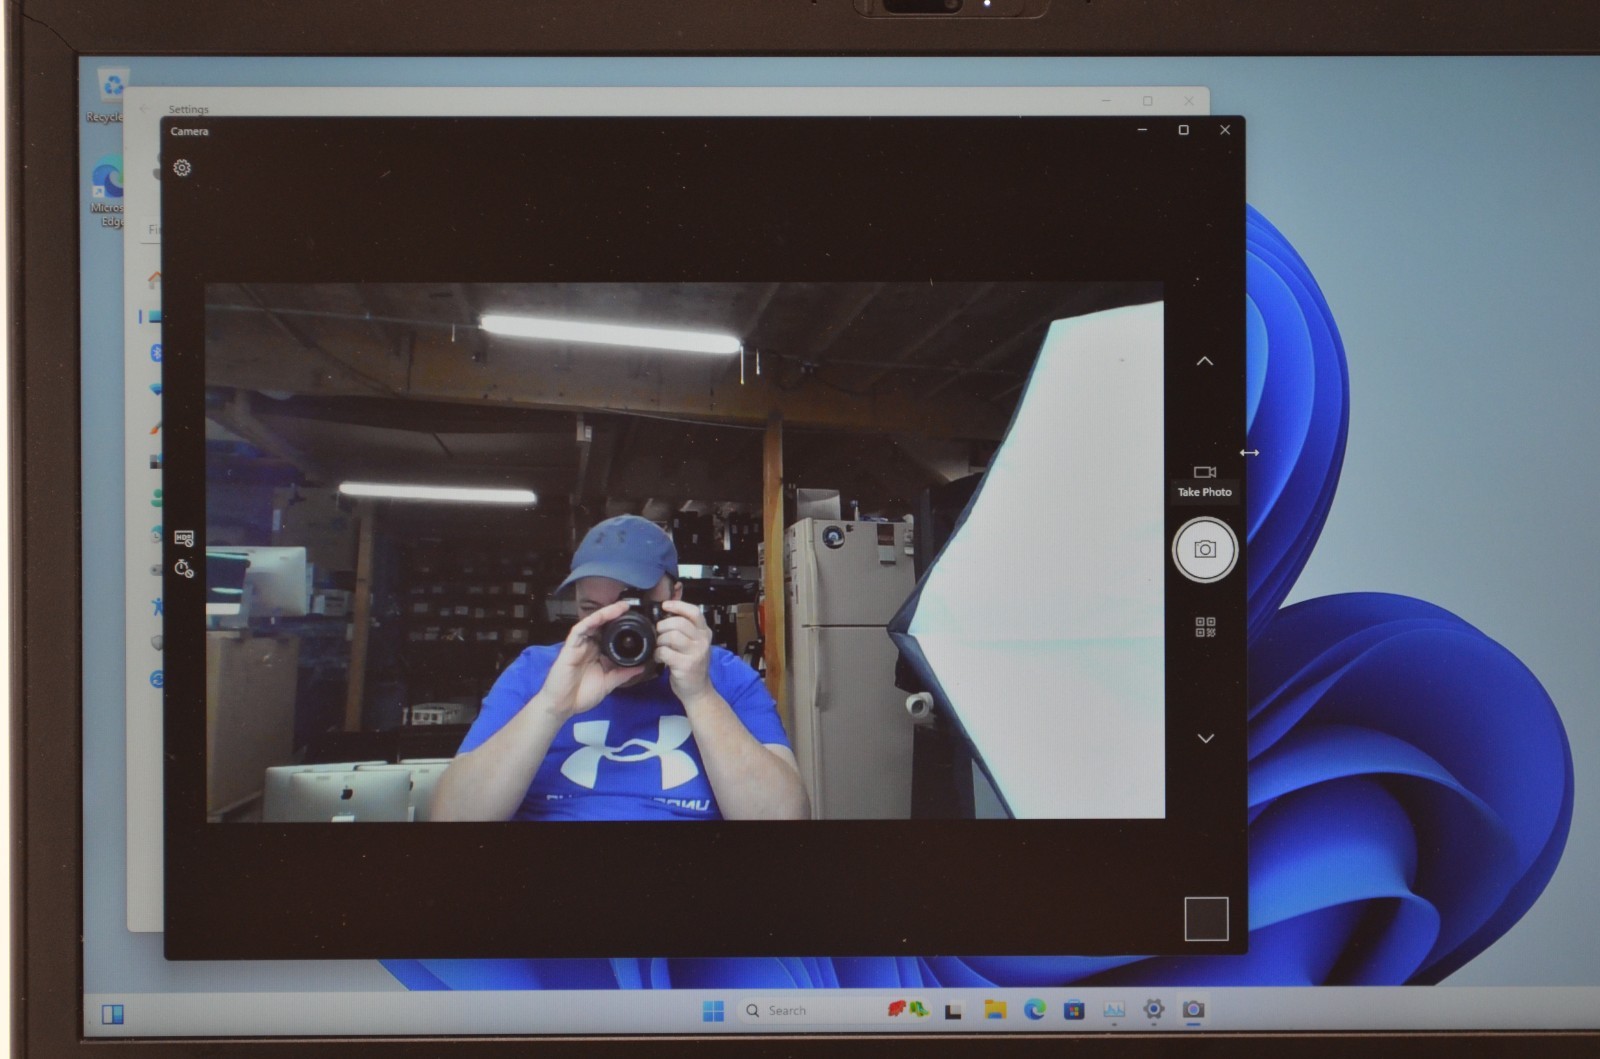The image size is (1600, 1059).
Task: Open Camera app settings gear
Action: pos(182,168)
